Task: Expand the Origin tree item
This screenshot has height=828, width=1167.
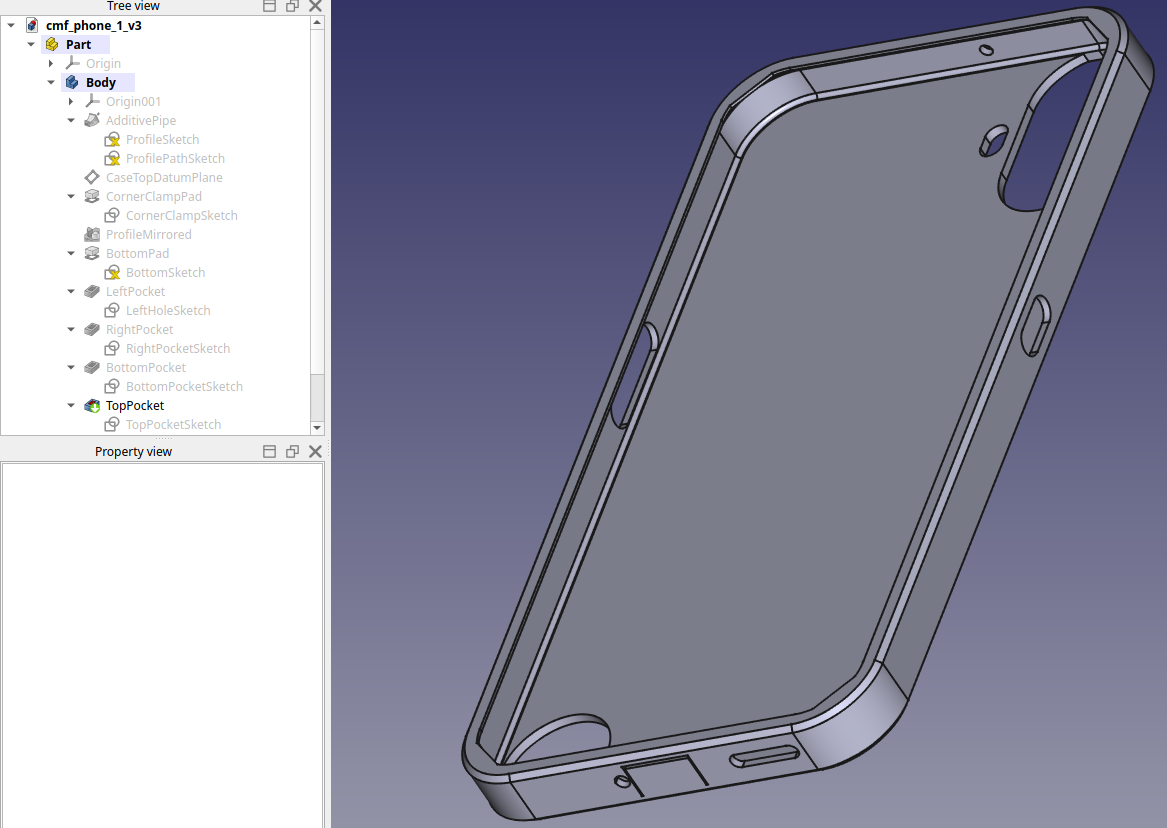Action: click(x=51, y=63)
